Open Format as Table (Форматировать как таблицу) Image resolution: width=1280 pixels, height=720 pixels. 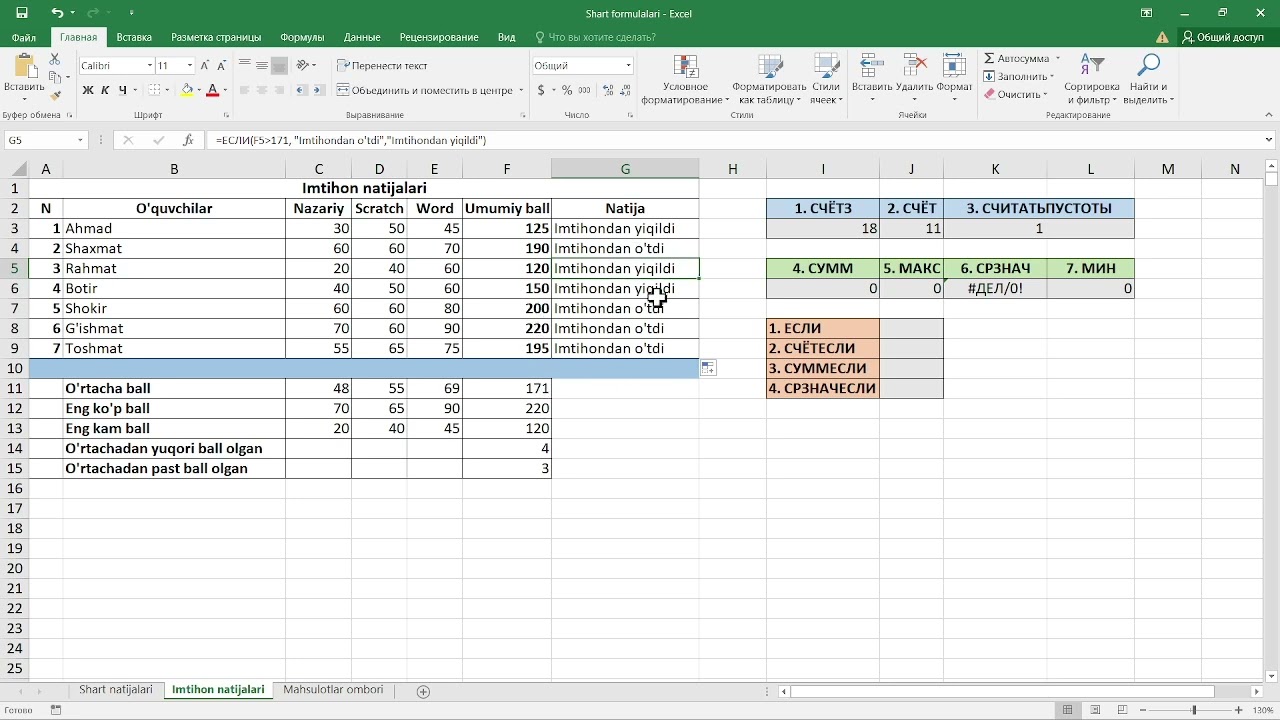[x=769, y=80]
